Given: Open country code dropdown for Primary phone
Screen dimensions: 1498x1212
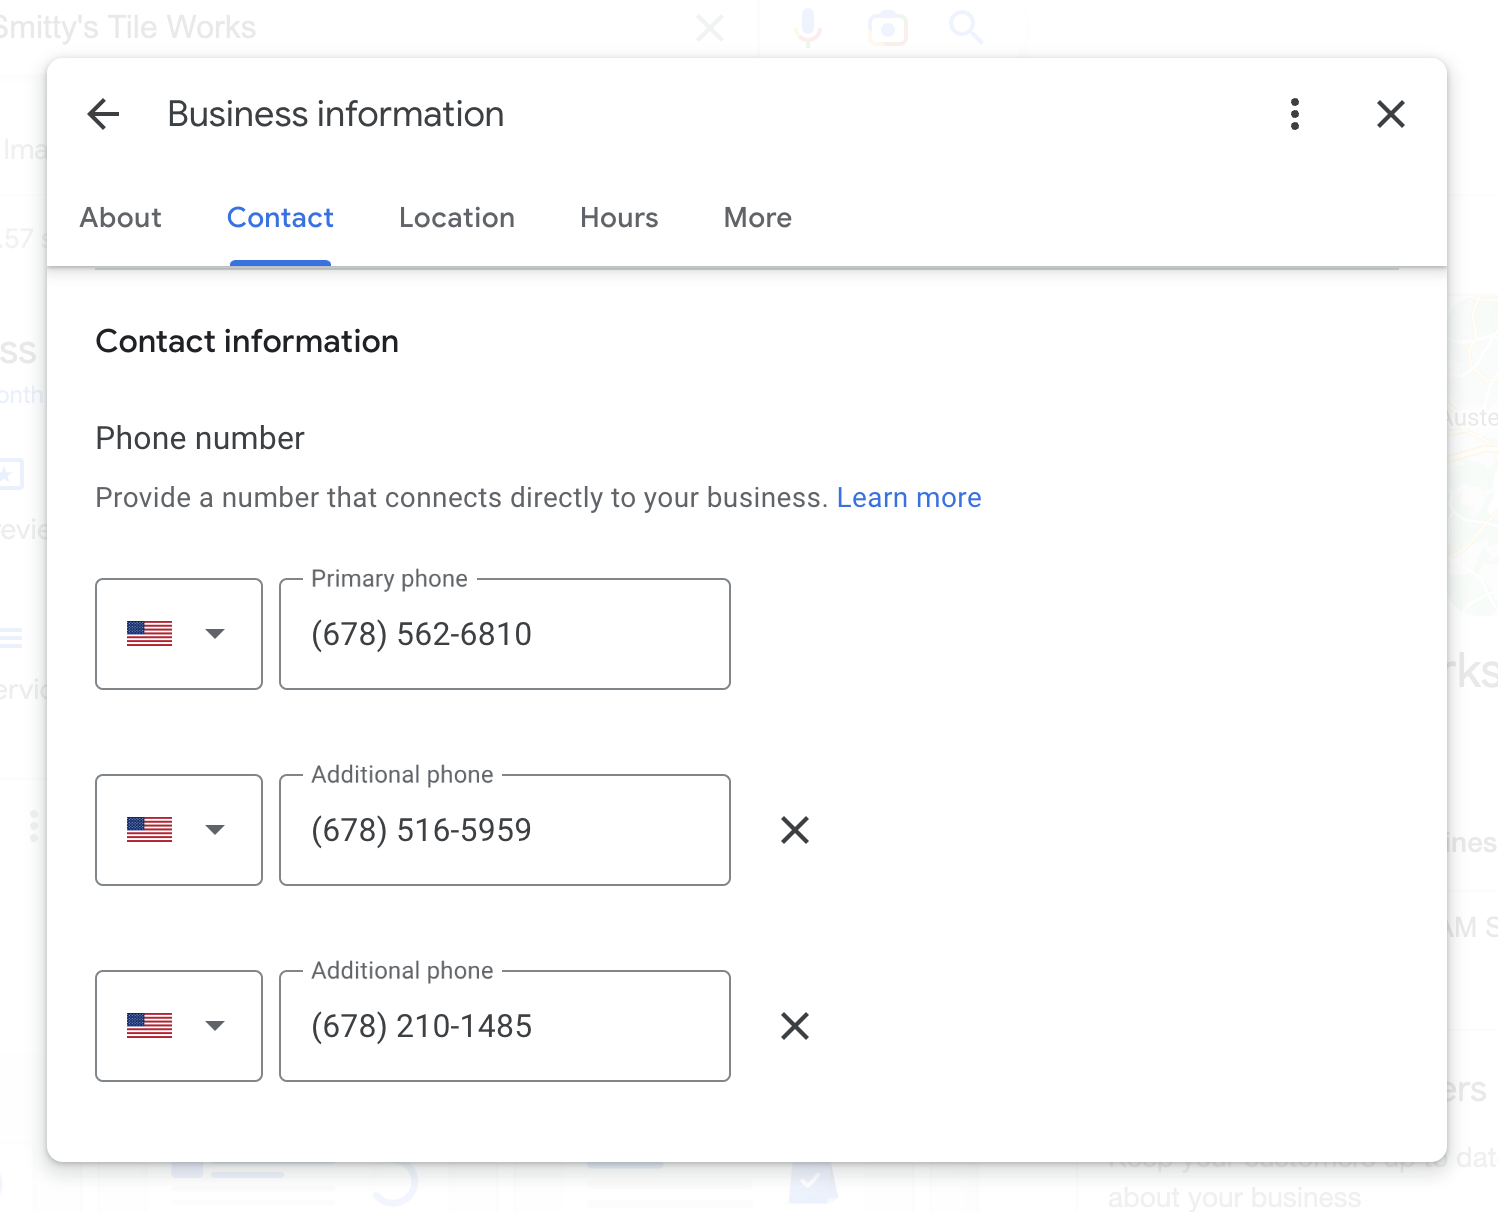Looking at the screenshot, I should click(x=179, y=634).
